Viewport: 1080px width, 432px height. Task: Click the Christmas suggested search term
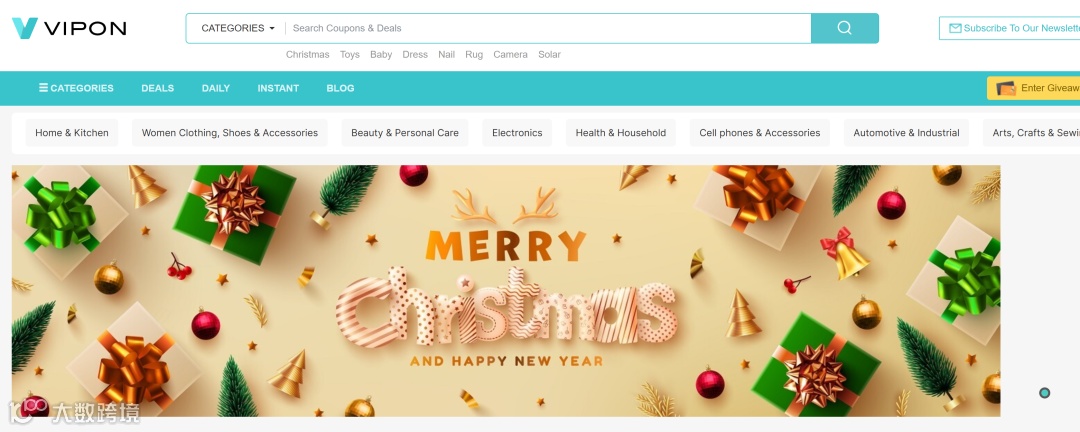tap(308, 54)
